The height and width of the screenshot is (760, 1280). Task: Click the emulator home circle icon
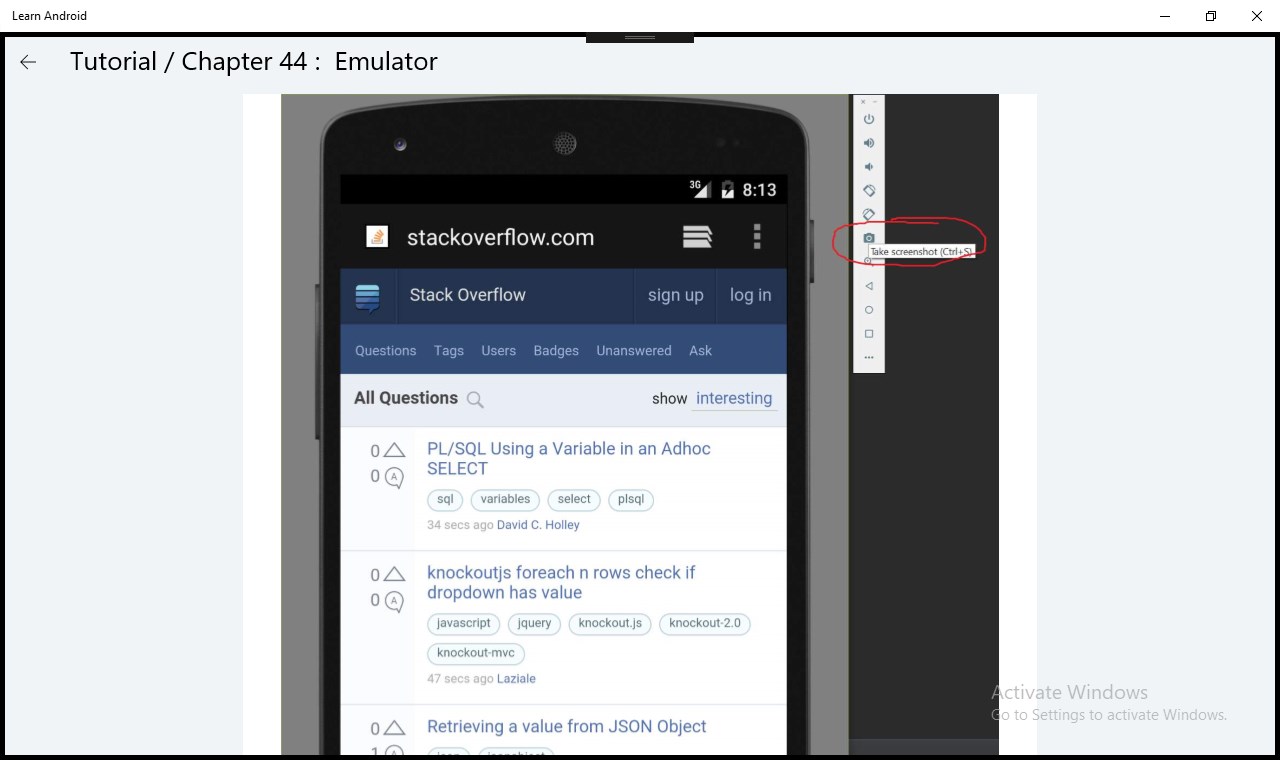tap(869, 310)
